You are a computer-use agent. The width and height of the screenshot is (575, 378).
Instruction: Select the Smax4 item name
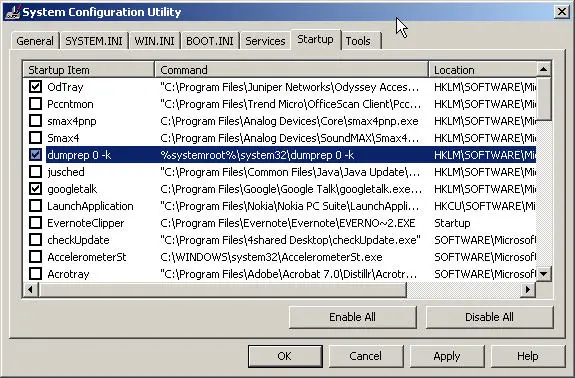63,138
